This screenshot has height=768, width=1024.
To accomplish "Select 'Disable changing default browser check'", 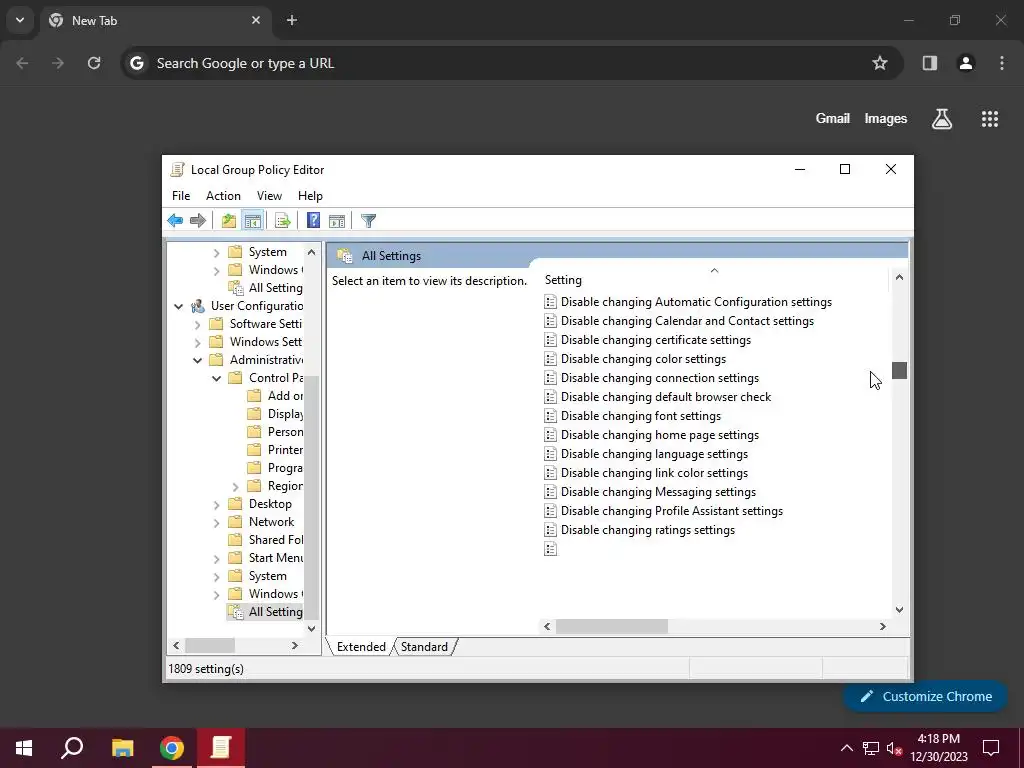I will pyautogui.click(x=665, y=397).
